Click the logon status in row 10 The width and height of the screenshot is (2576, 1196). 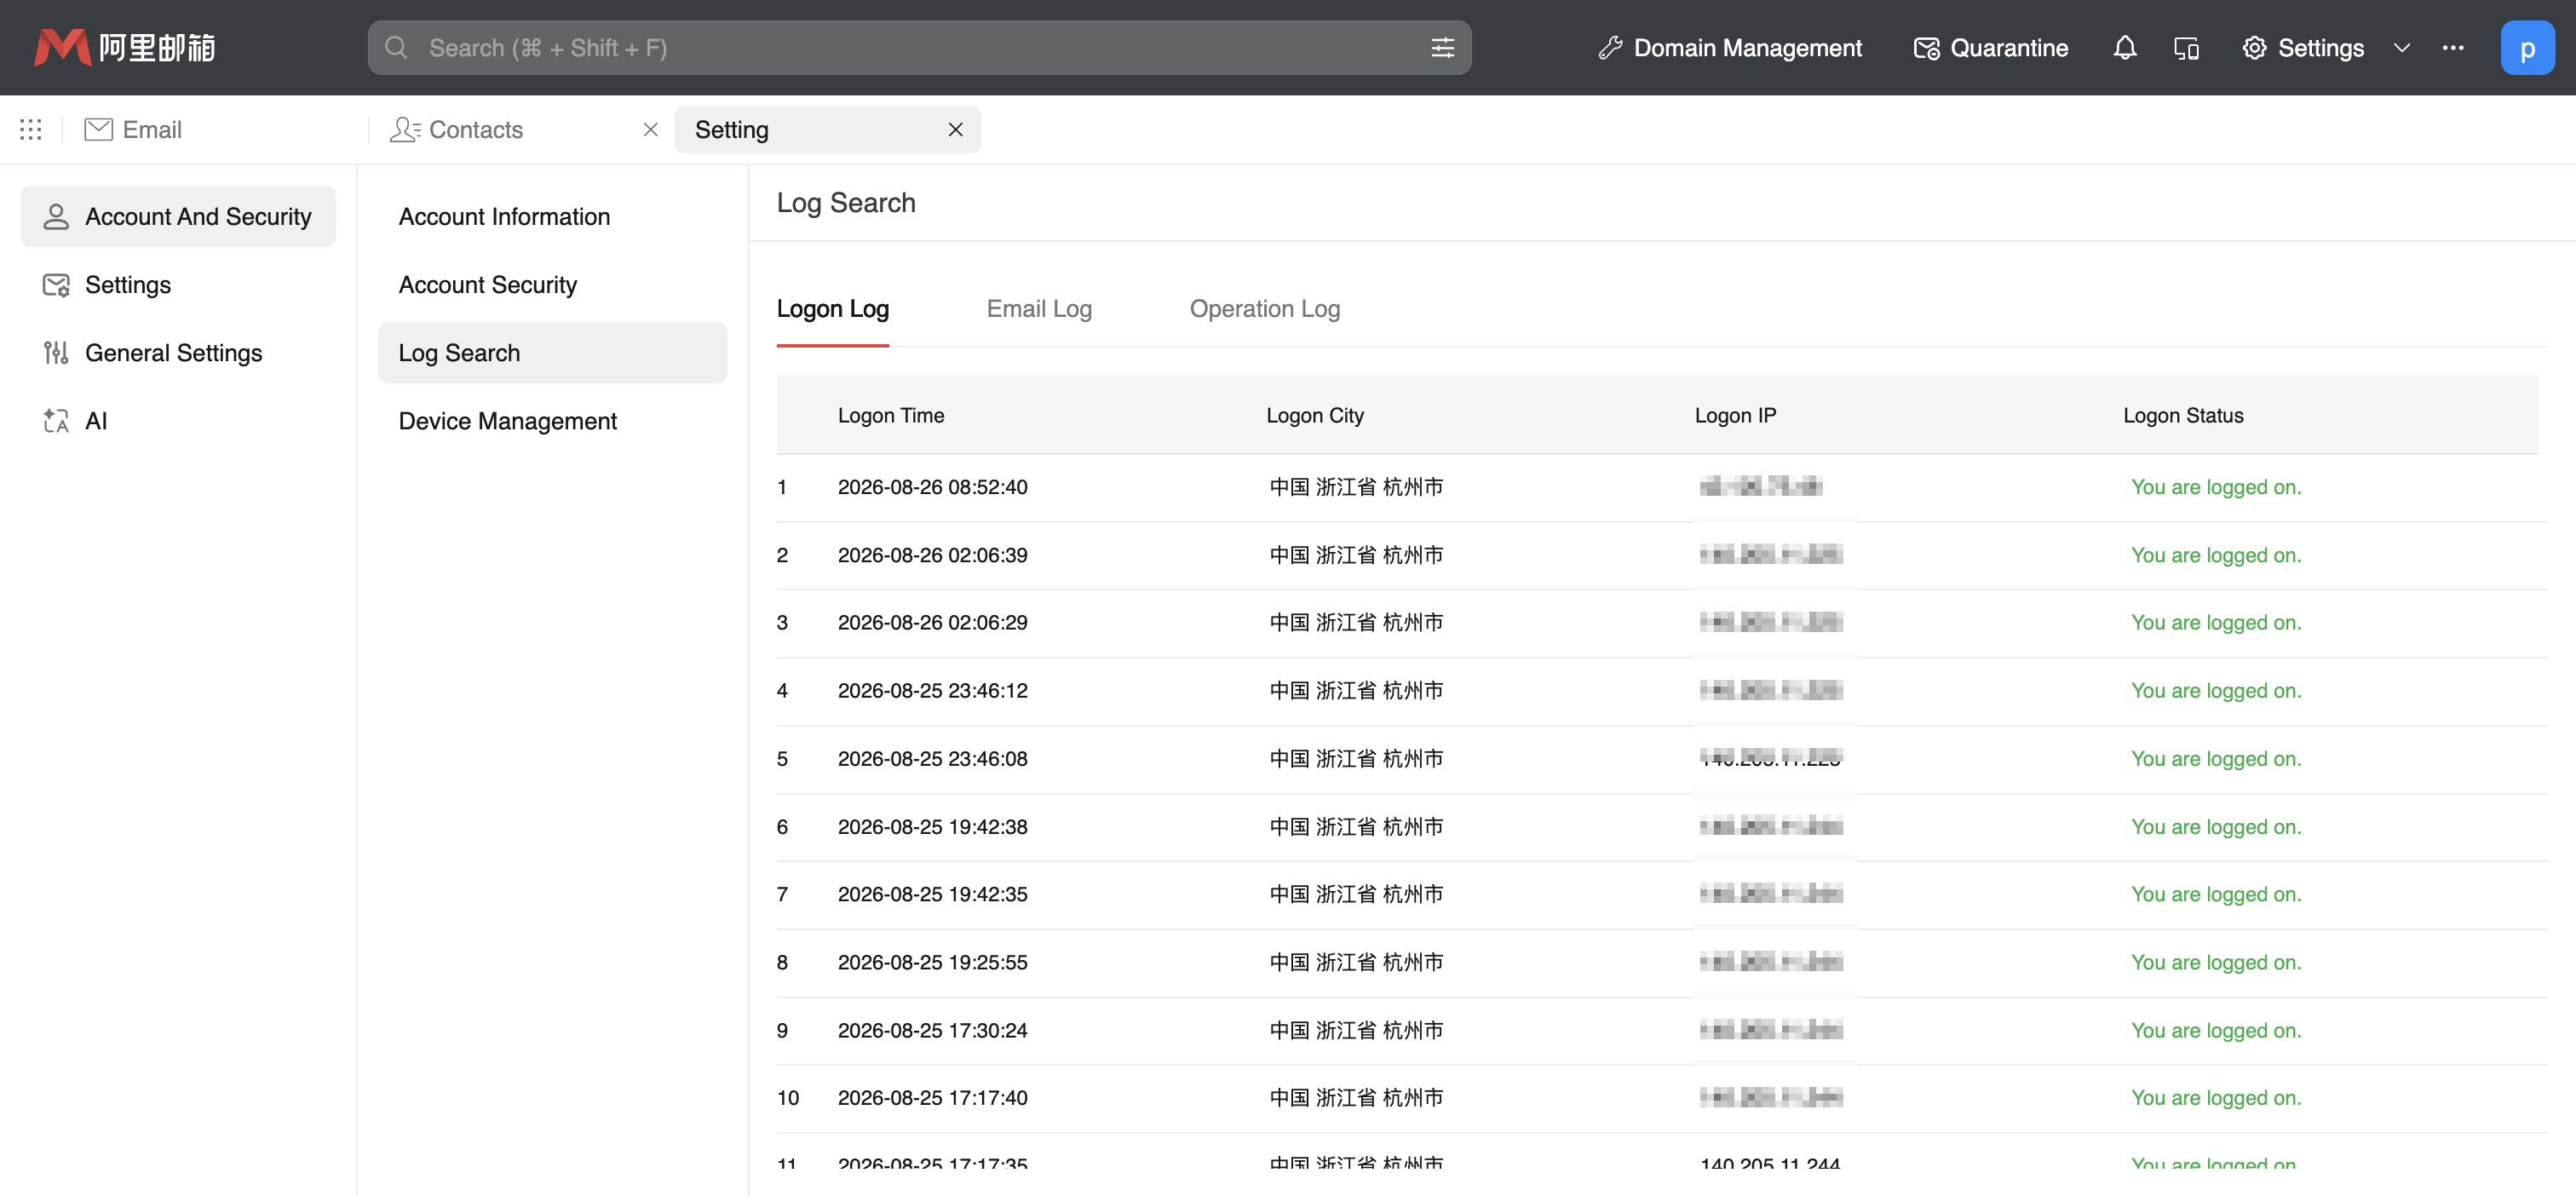tap(2215, 1097)
